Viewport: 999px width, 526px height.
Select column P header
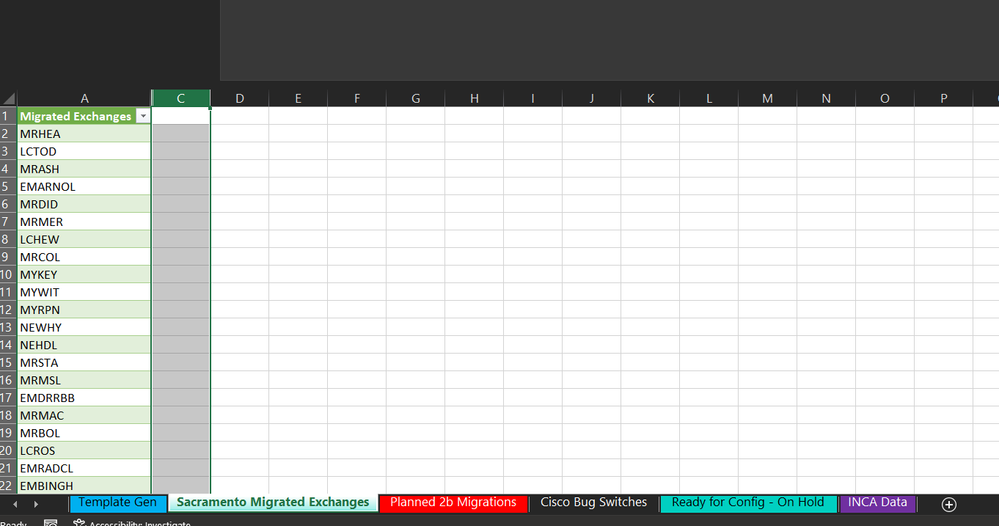coord(944,98)
